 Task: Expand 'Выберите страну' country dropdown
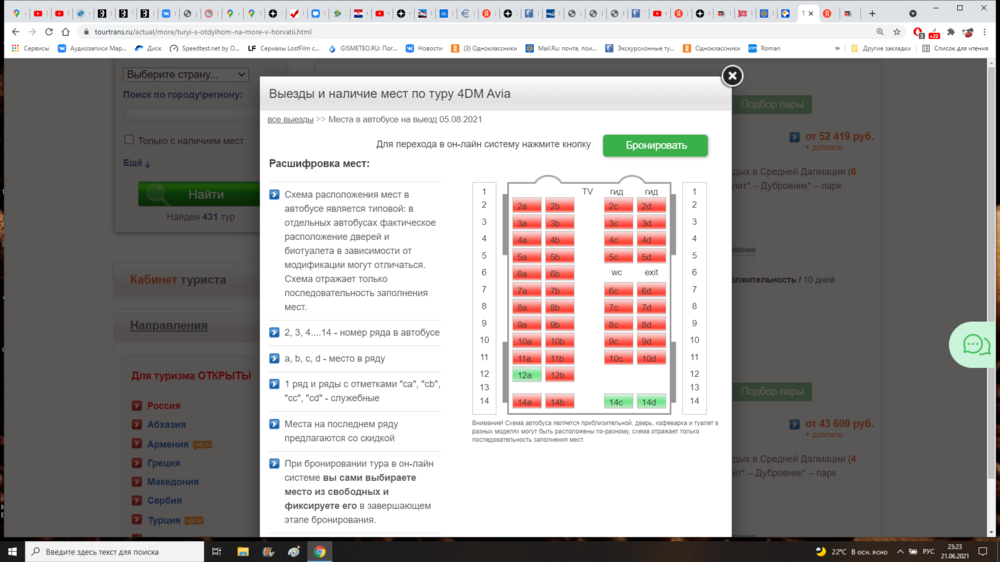pyautogui.click(x=186, y=74)
